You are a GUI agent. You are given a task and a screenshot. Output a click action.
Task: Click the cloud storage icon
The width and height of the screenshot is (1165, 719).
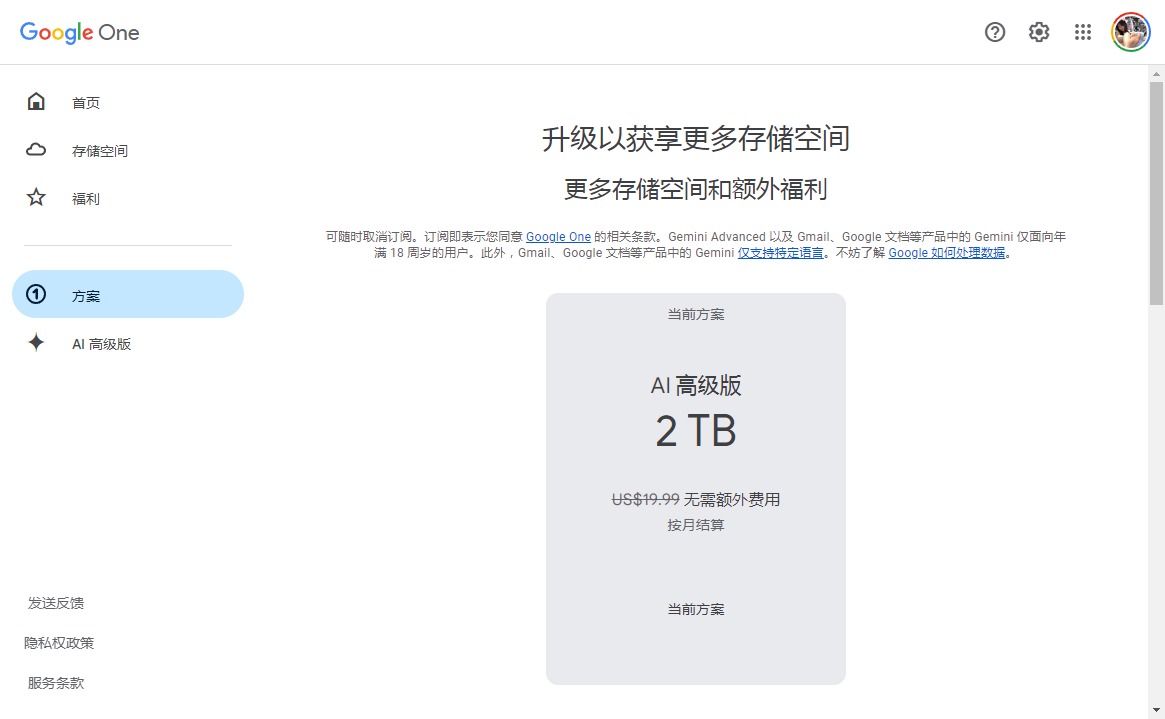coord(36,150)
